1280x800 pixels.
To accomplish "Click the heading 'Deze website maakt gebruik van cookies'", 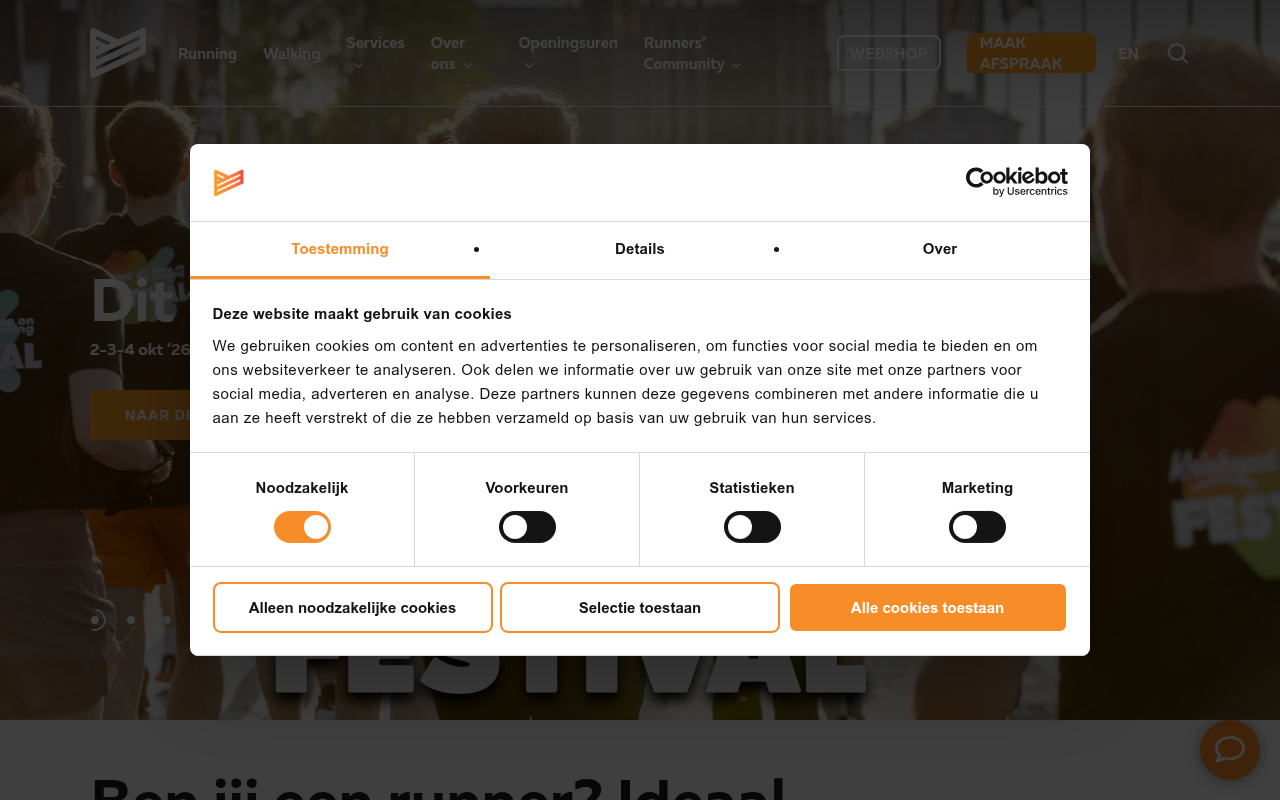I will 362,314.
